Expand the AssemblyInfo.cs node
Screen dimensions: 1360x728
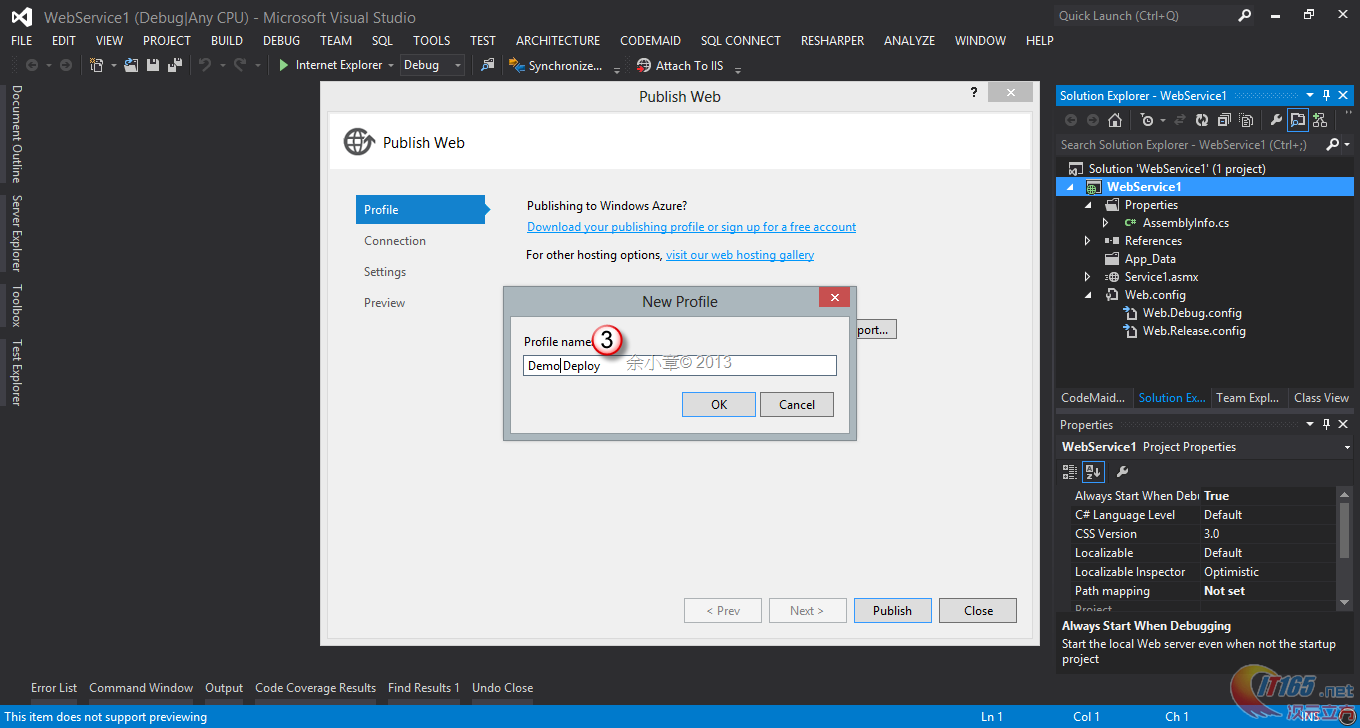click(1105, 223)
